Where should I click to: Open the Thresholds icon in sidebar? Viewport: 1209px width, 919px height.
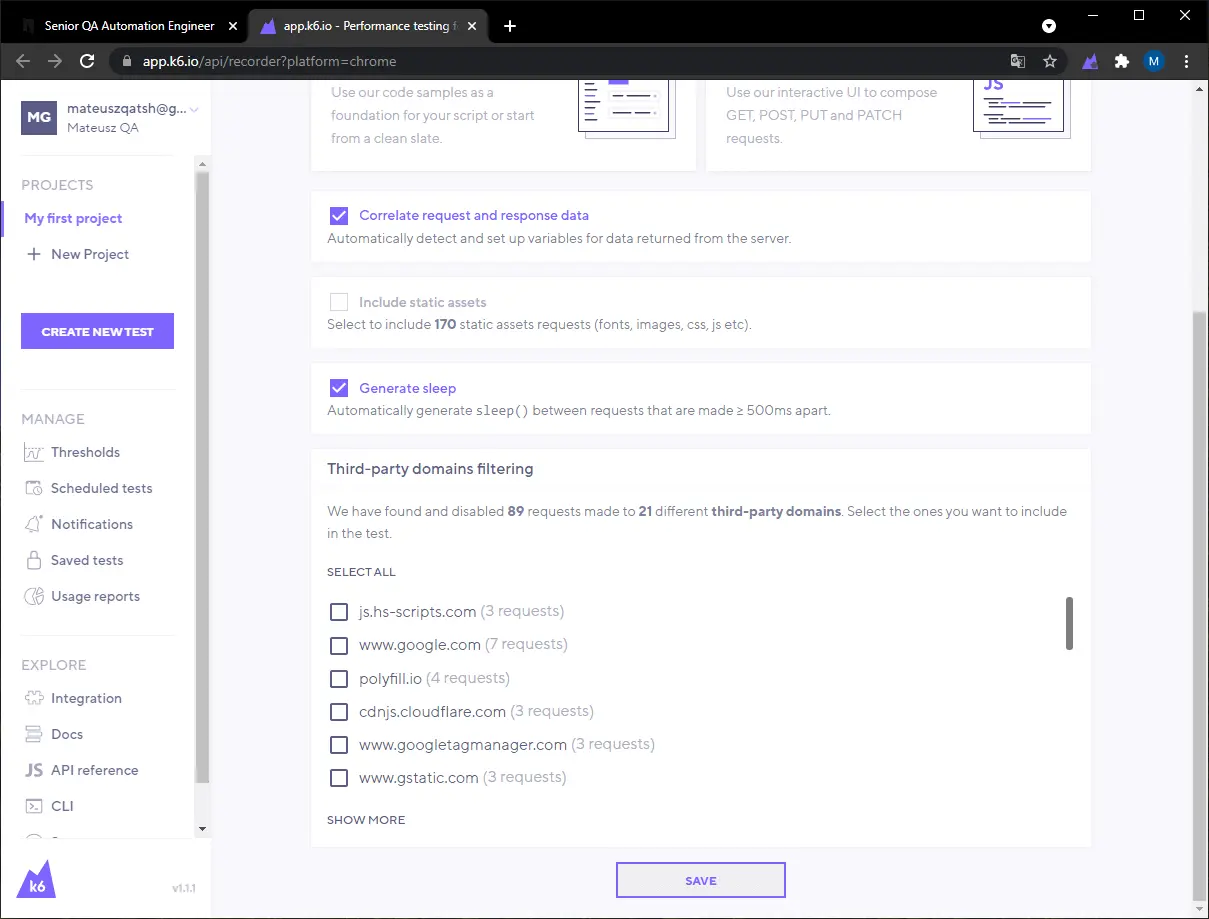pos(34,453)
